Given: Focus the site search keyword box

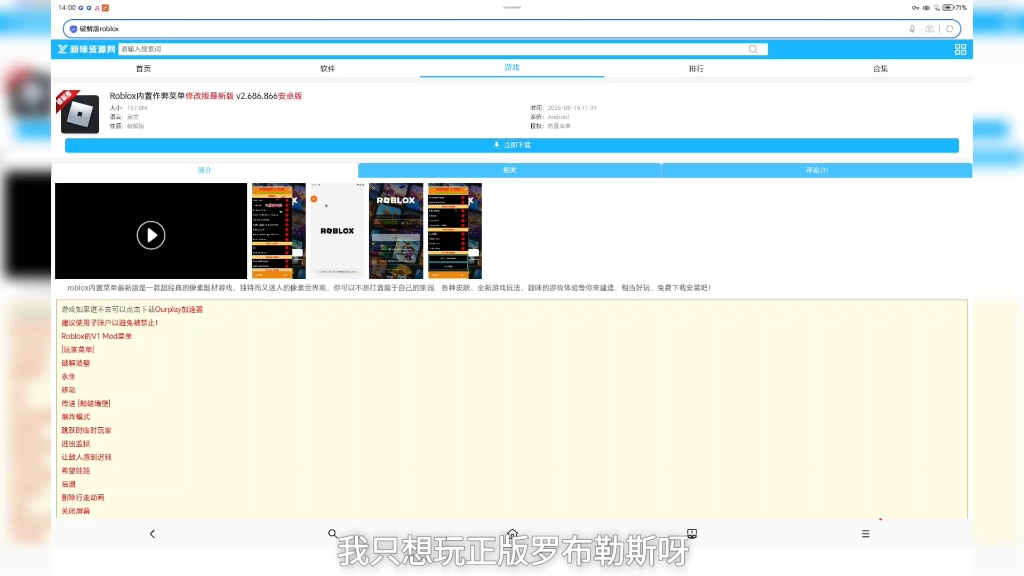Looking at the screenshot, I should point(443,49).
